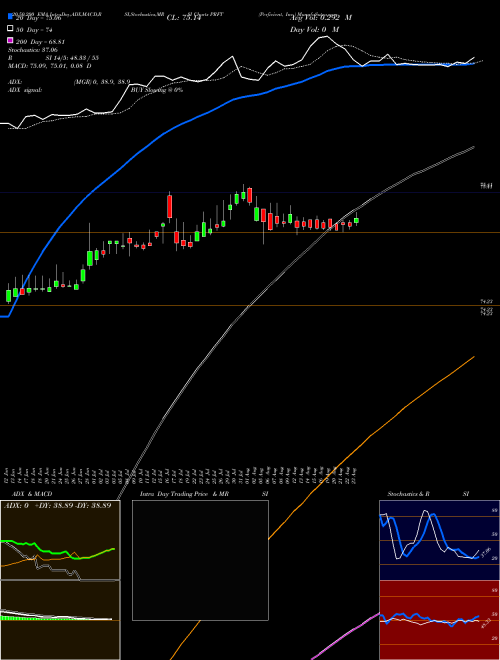Open the blue Stochastics sub-chart

pos(439,540)
